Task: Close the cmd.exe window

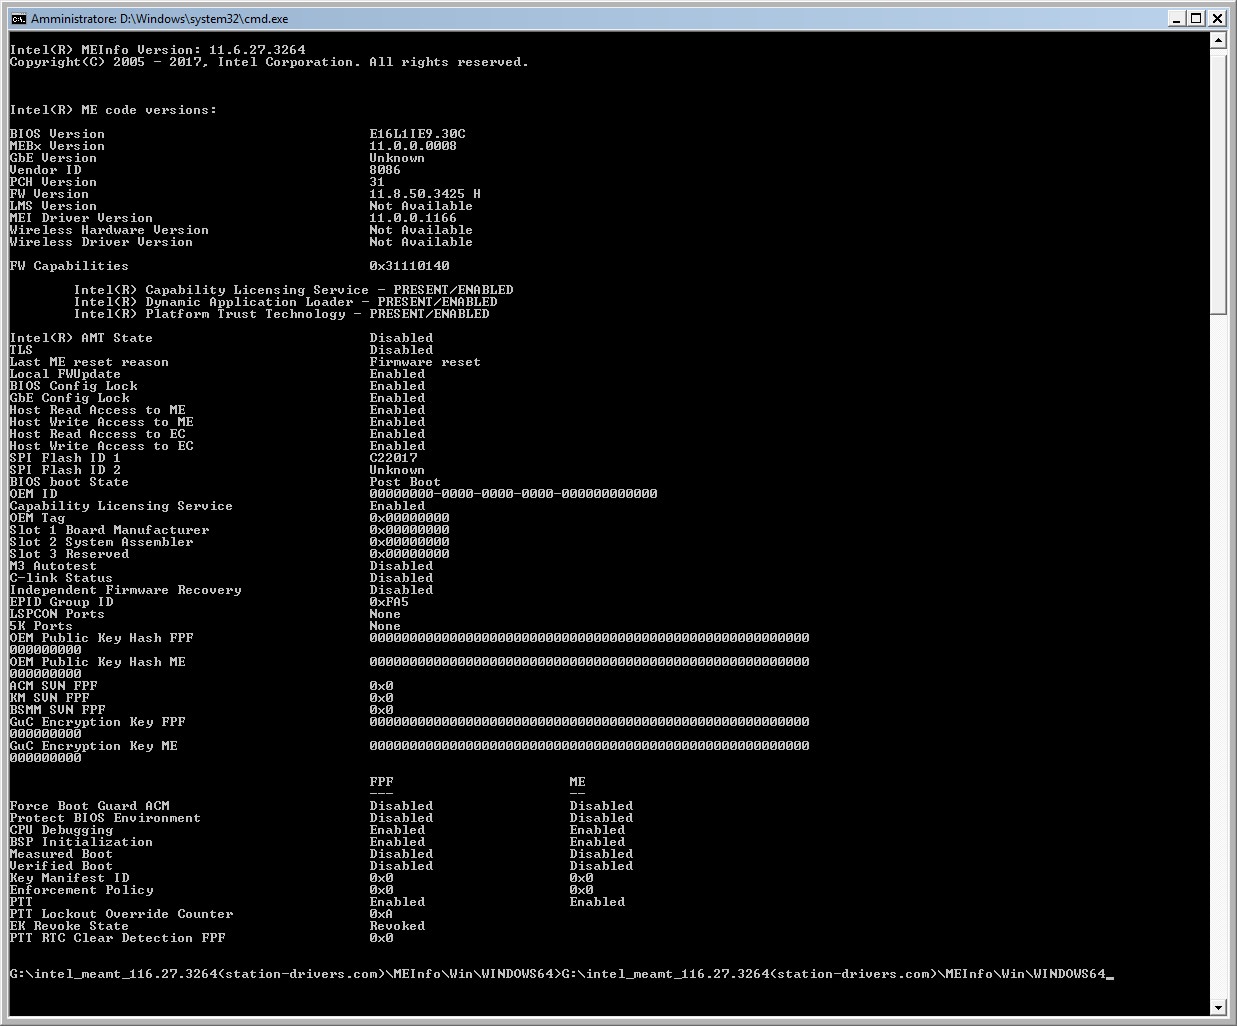Action: (x=1217, y=18)
